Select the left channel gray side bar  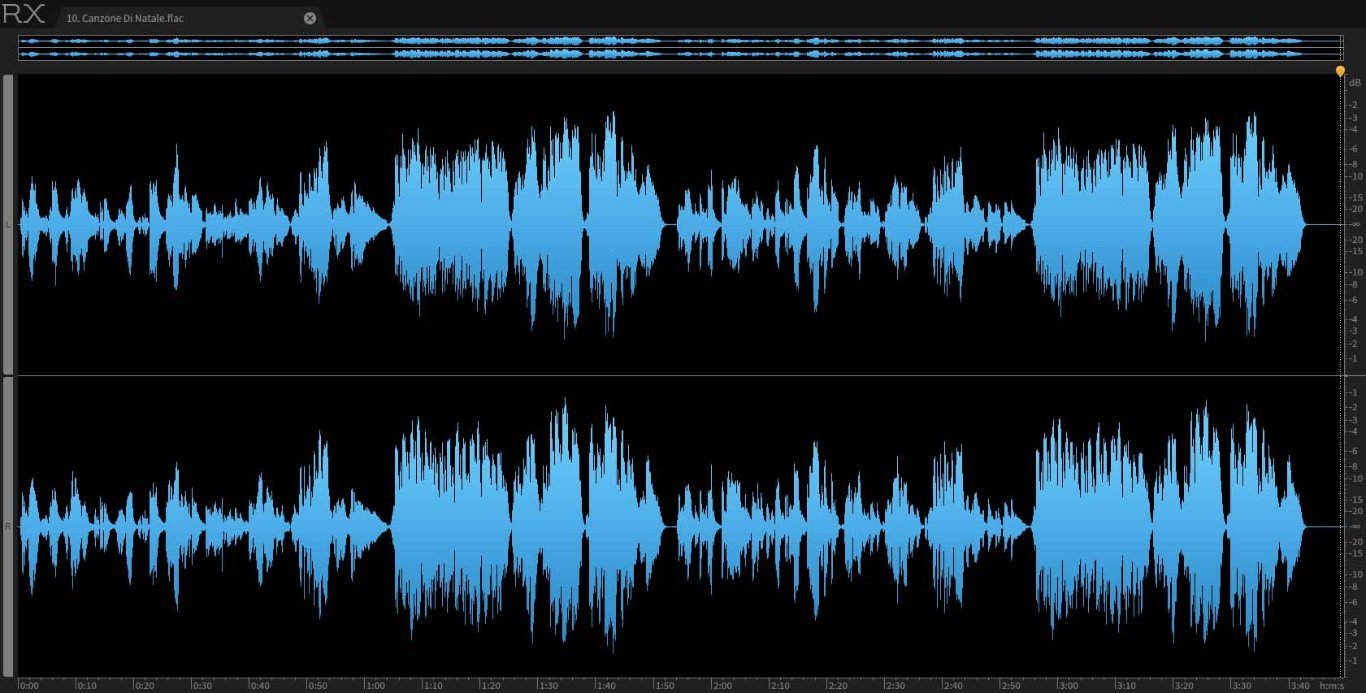click(8, 224)
